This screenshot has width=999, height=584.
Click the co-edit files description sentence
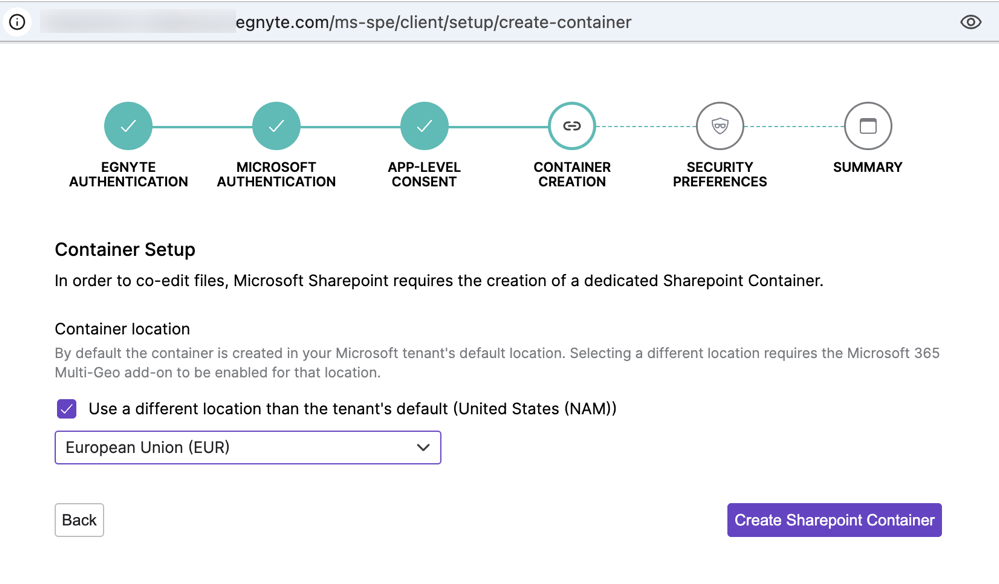[x=439, y=281]
